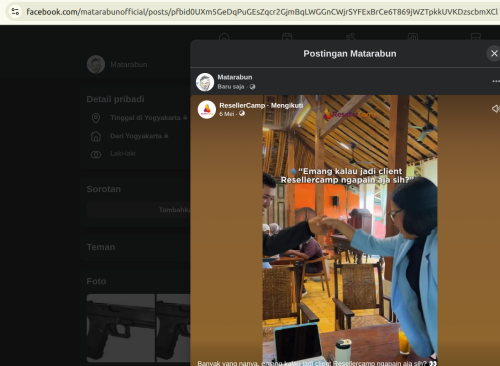Open the Teman section heading
Viewport: 500px width, 366px height.
(101, 247)
